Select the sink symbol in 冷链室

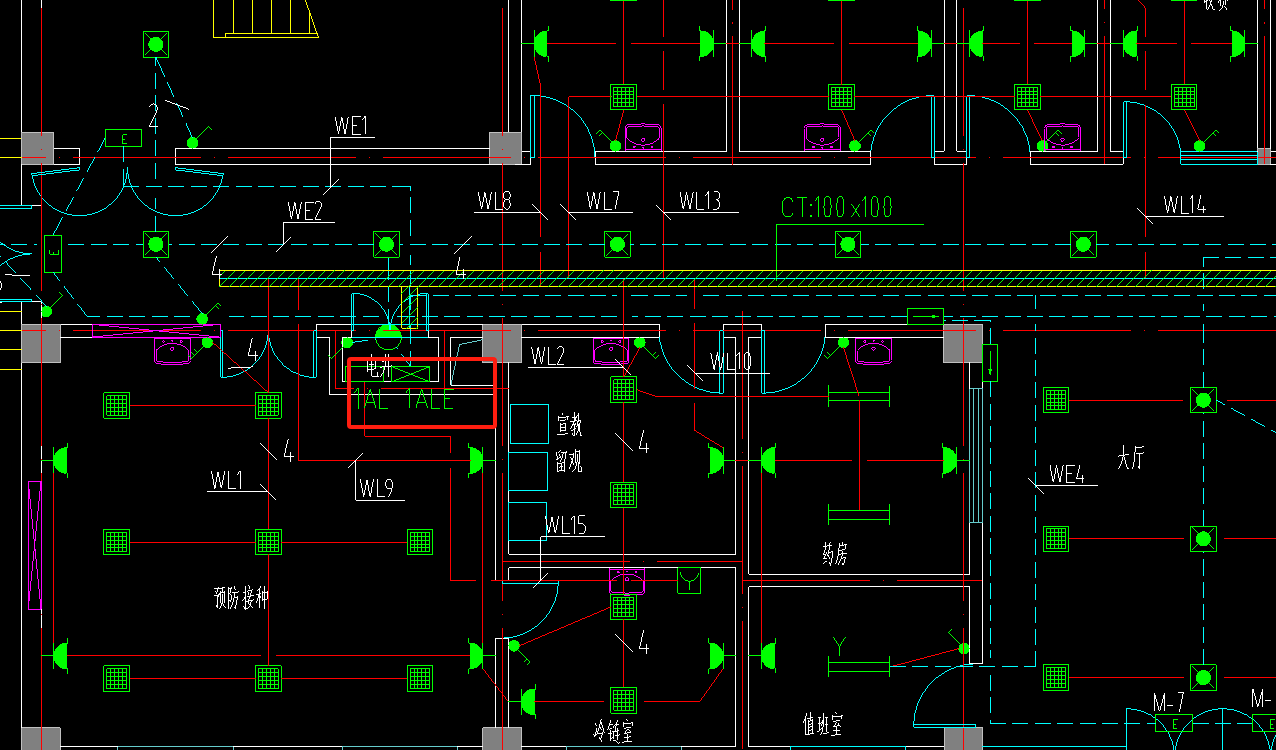pos(627,580)
